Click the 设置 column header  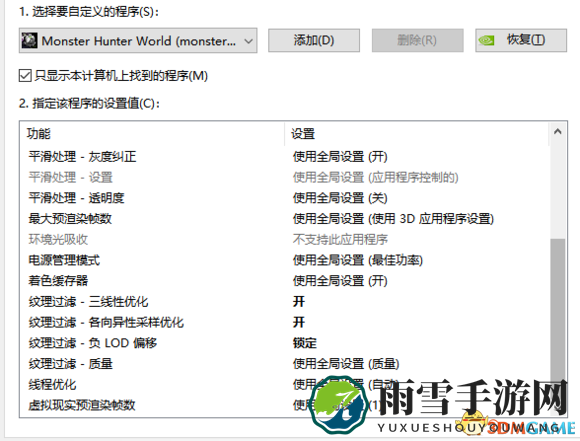(x=417, y=134)
